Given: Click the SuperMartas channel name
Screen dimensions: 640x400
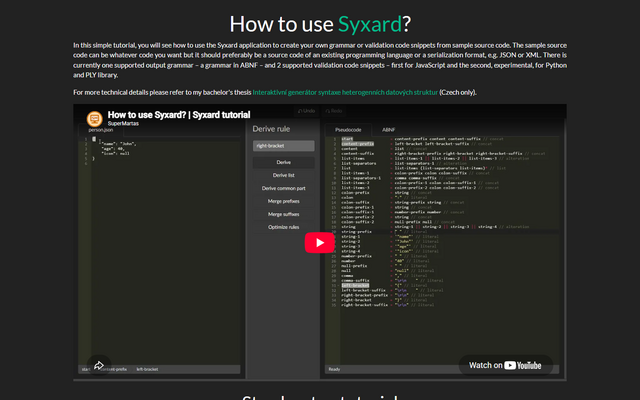Looking at the screenshot, I should coord(123,123).
